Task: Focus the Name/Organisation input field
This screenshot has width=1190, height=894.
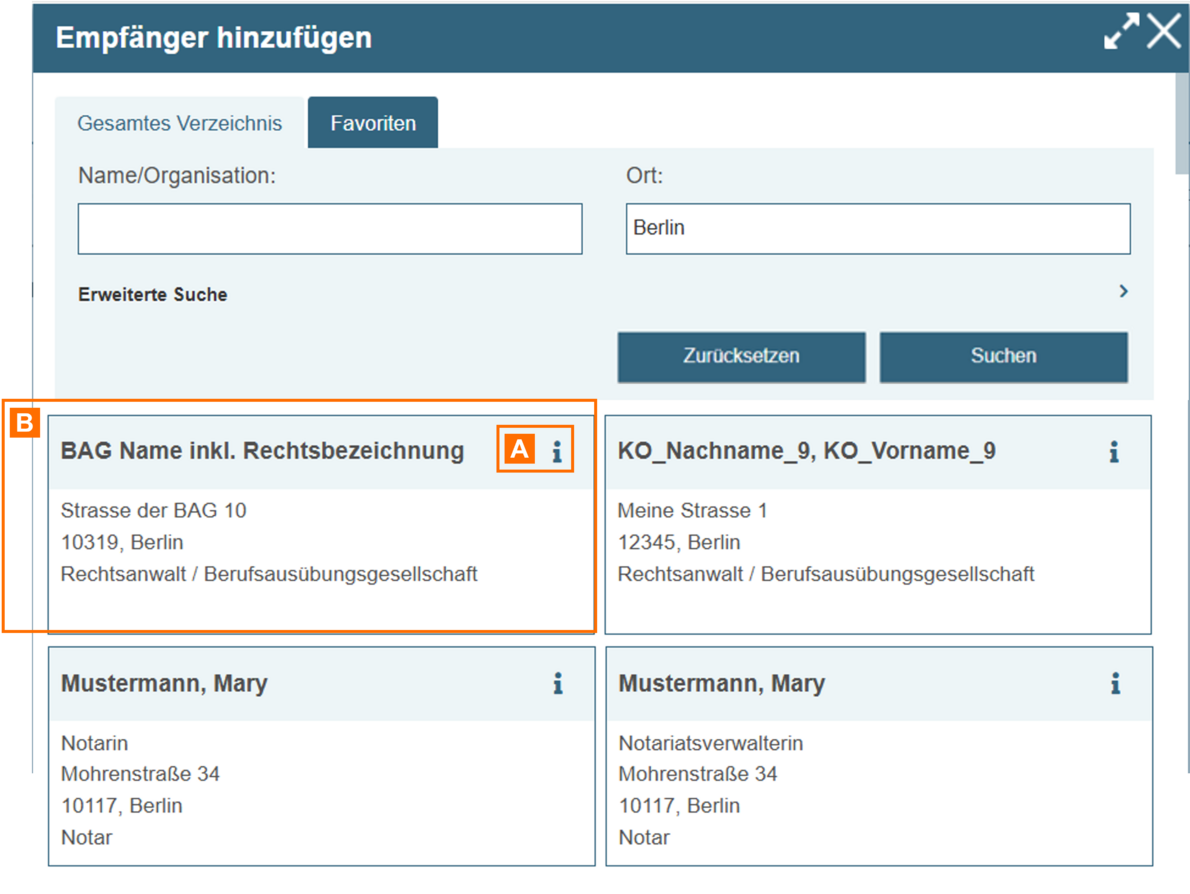Action: pos(329,229)
